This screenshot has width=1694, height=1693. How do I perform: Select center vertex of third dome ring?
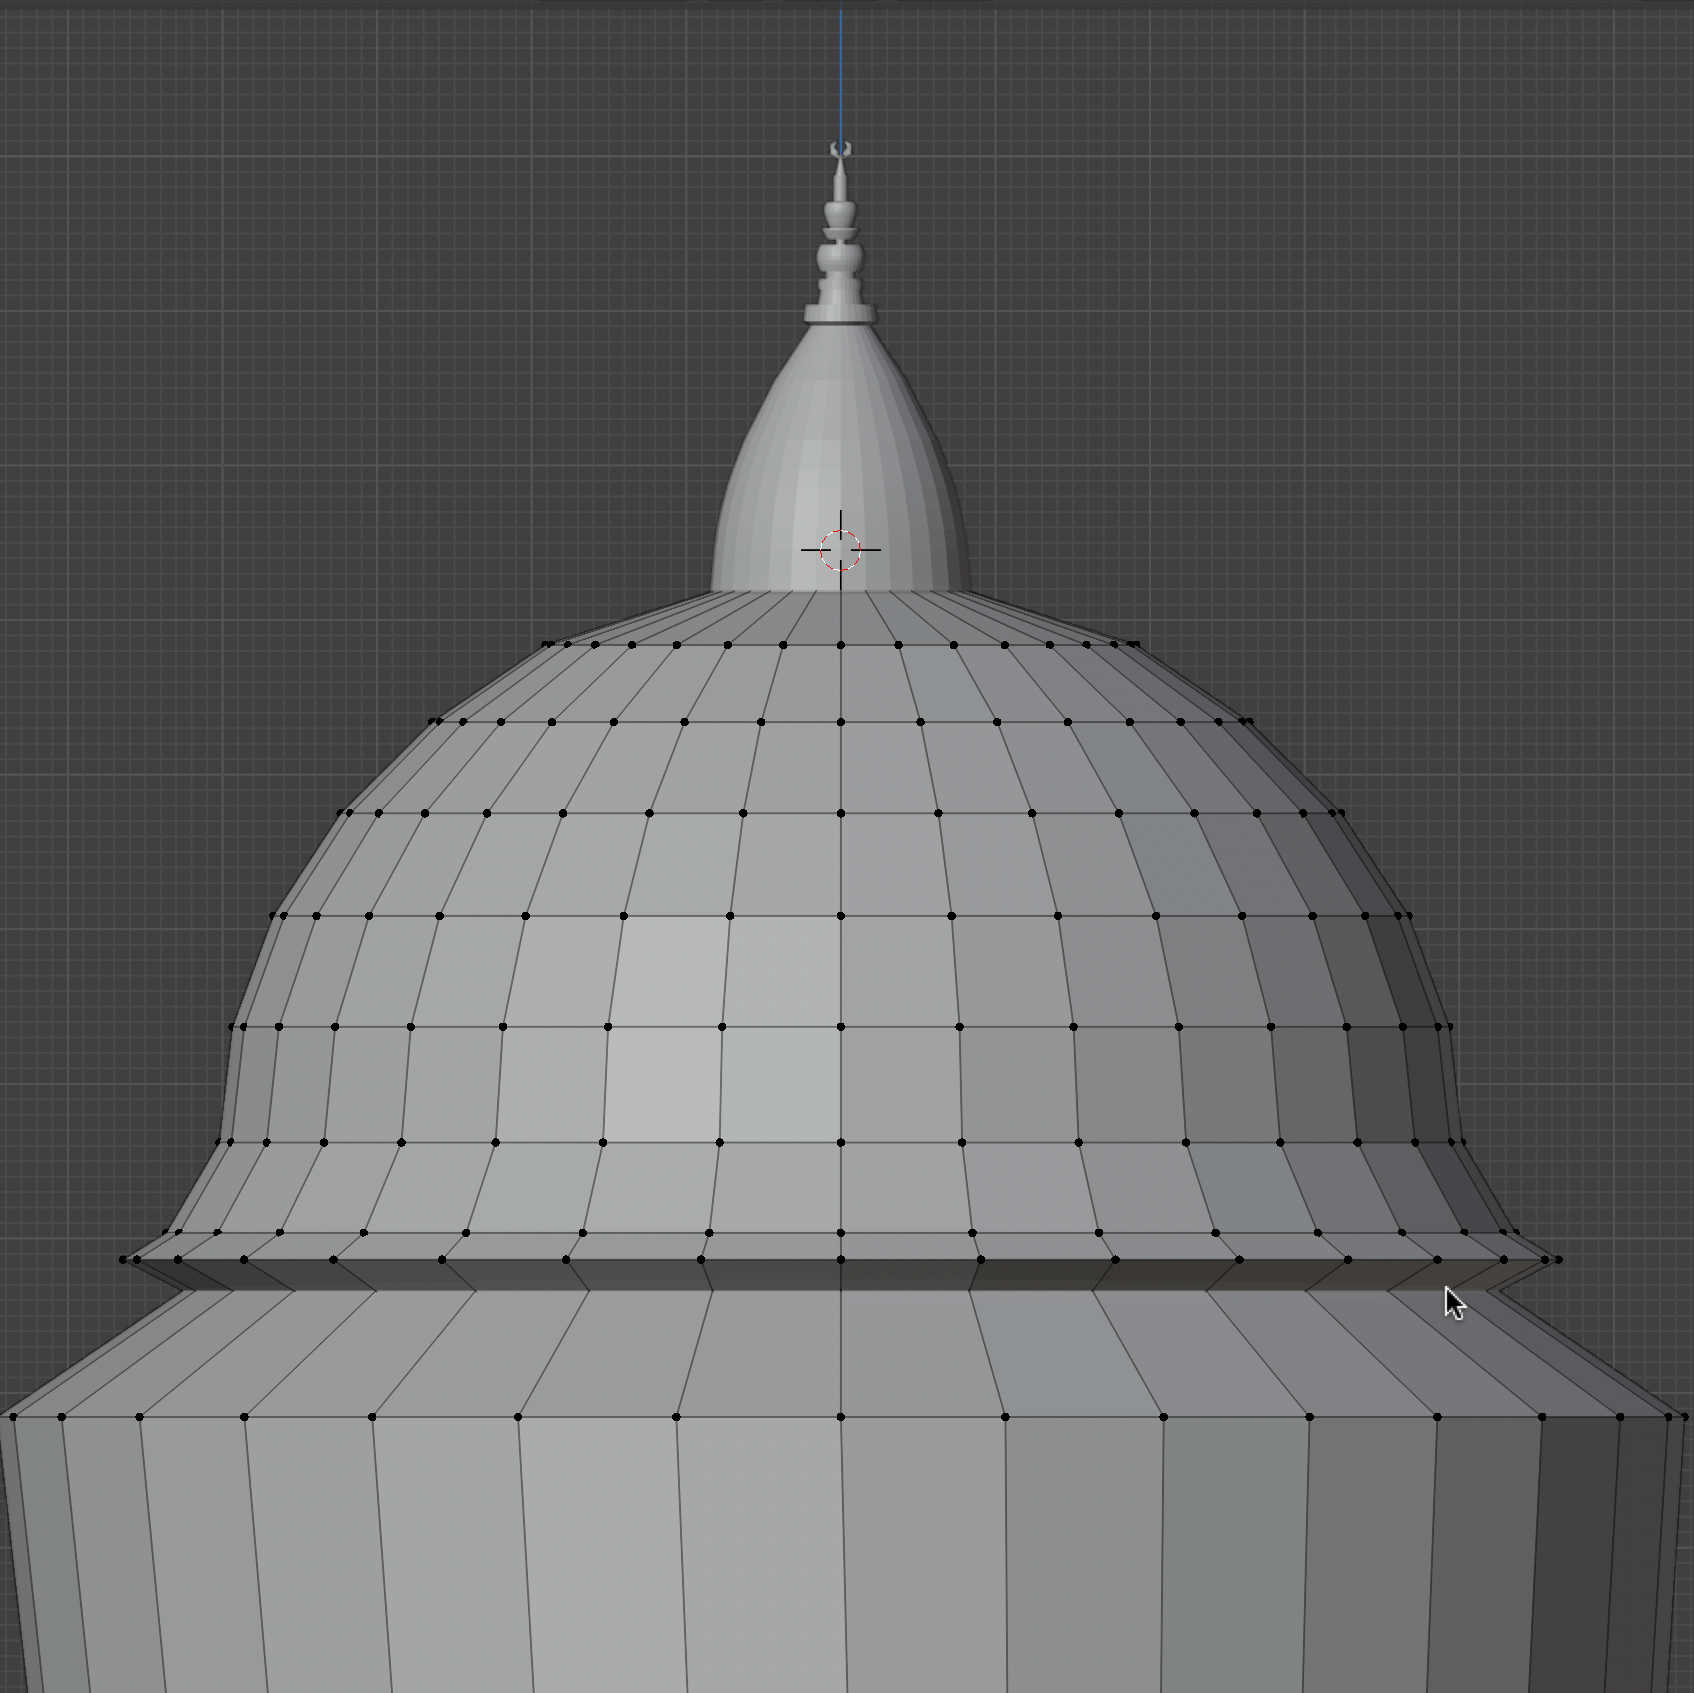pyautogui.click(x=840, y=814)
